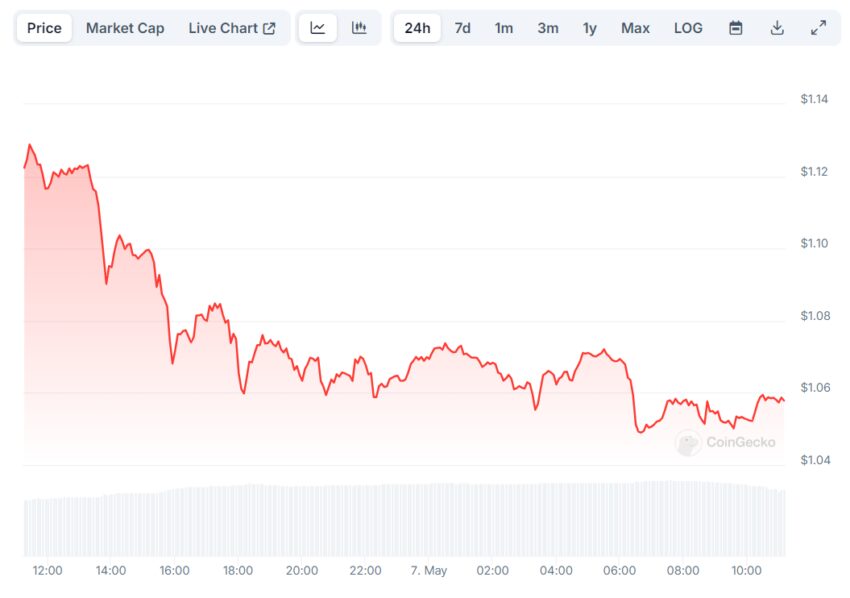This screenshot has height=598, width=850.
Task: Open the calendar date range picker
Action: coord(736,28)
